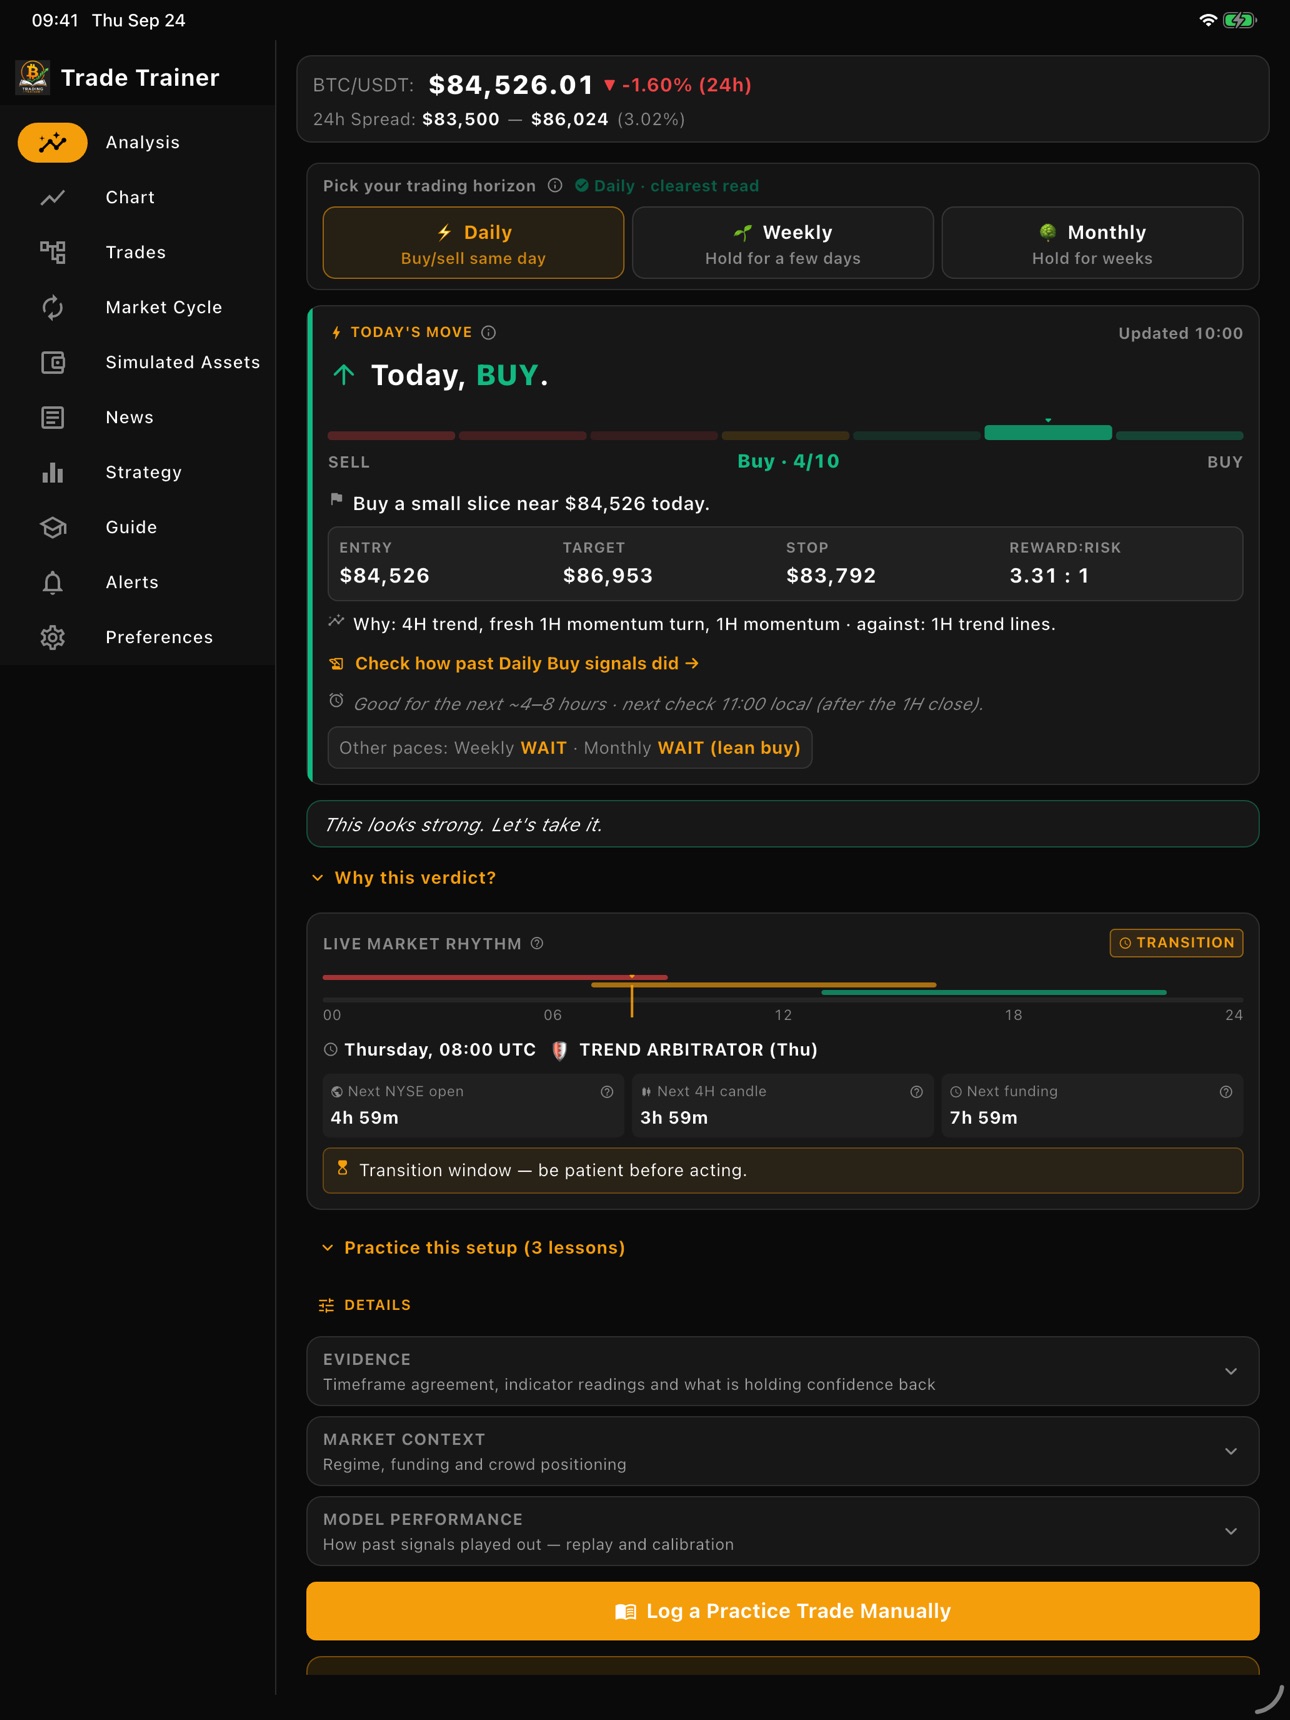Open the News article icon

53,417
